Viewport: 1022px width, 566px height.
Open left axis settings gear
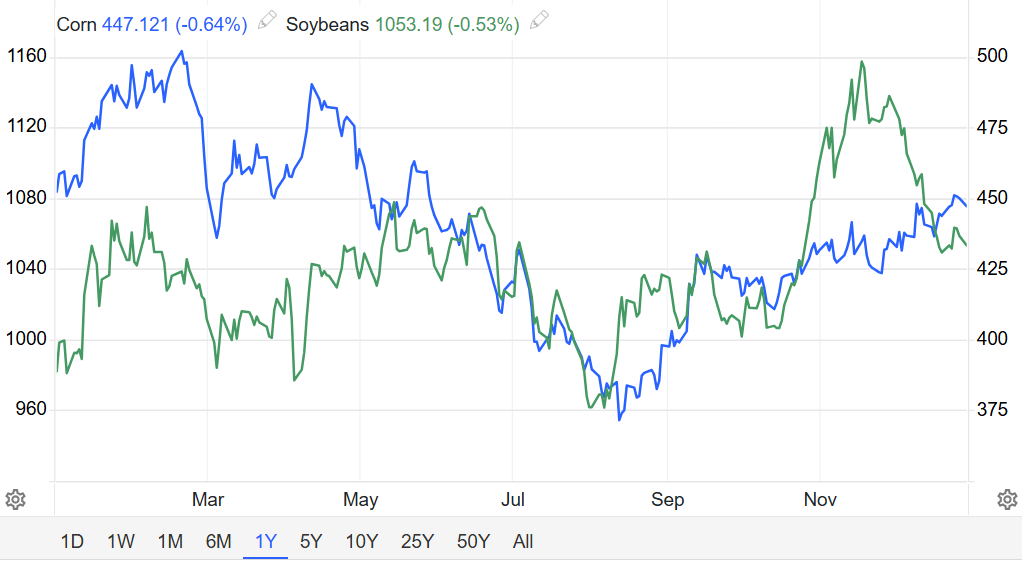[x=15, y=499]
